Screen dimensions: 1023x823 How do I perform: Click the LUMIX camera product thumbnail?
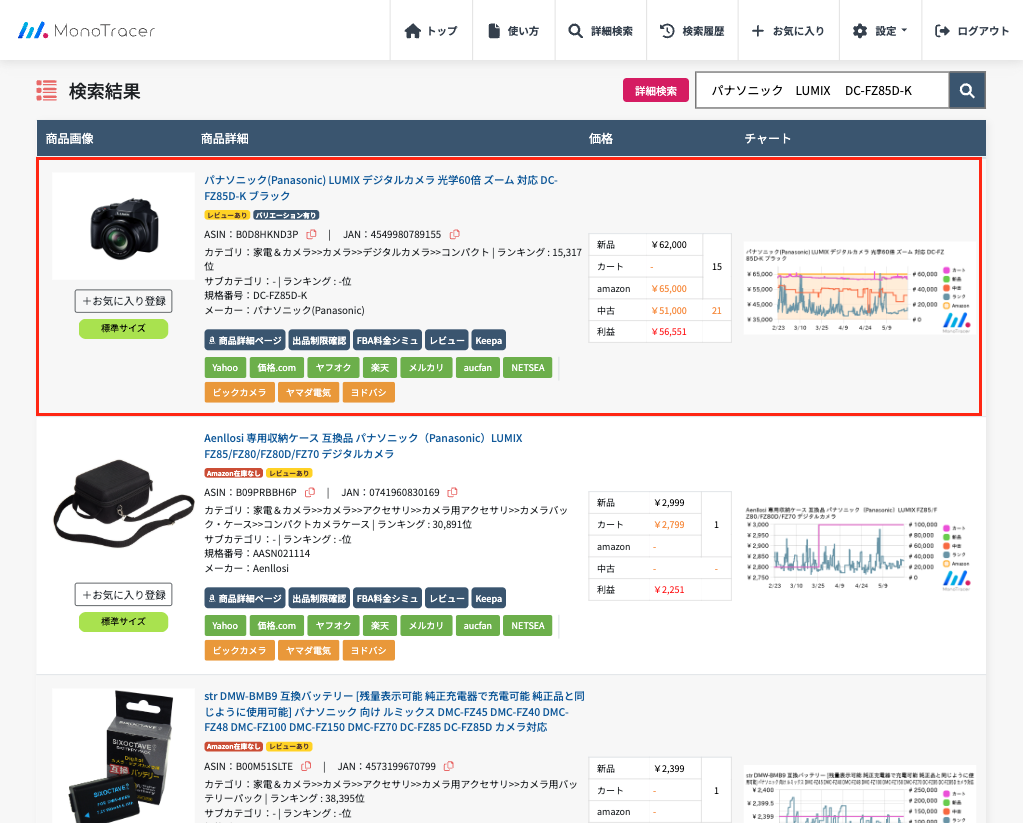[x=123, y=226]
